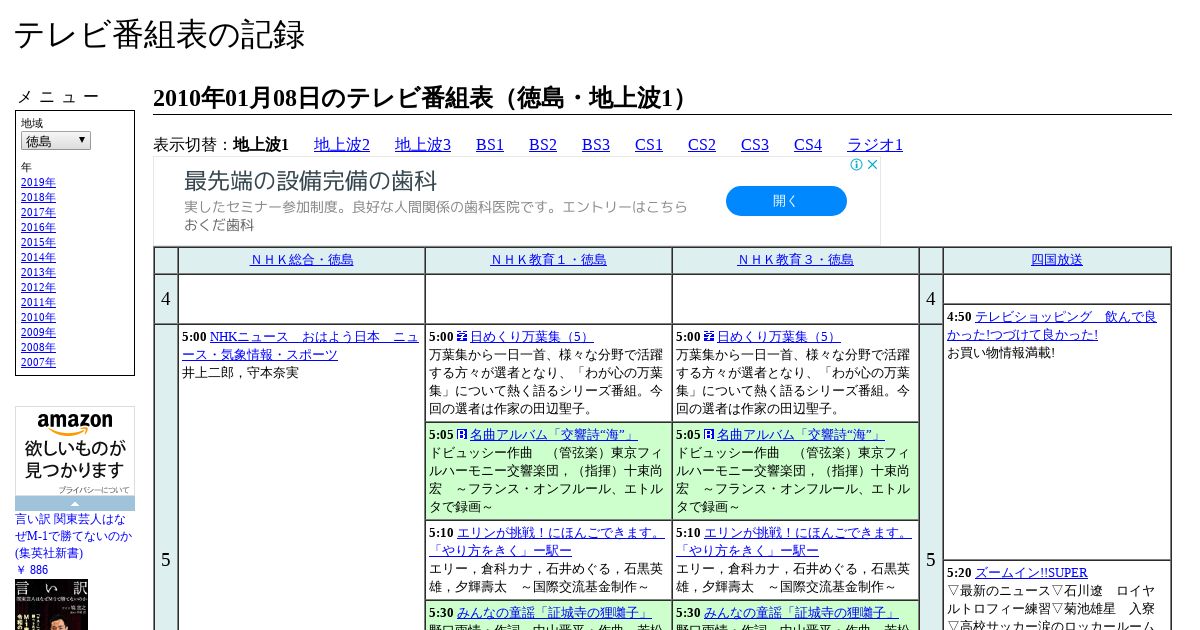1200x630 pixels.
Task: Open the プライバシーについて link in the amazon ad
Action: pos(93,490)
